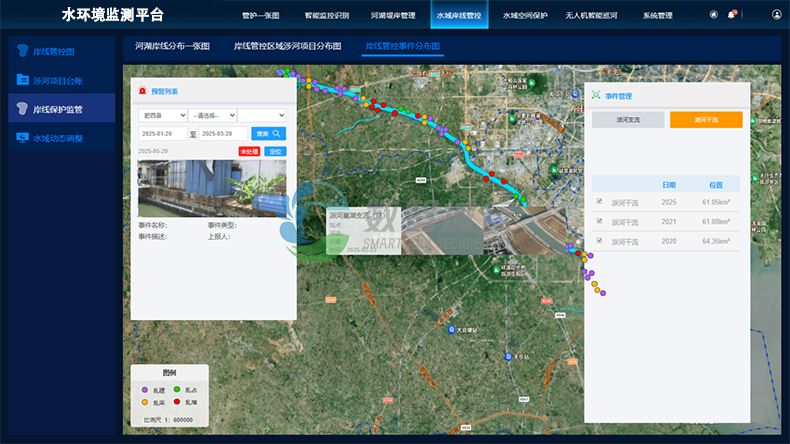Screen dimensions: 790x444
Task: Toggle the checkbox for the 2025 派河干流 row
Action: click(599, 202)
